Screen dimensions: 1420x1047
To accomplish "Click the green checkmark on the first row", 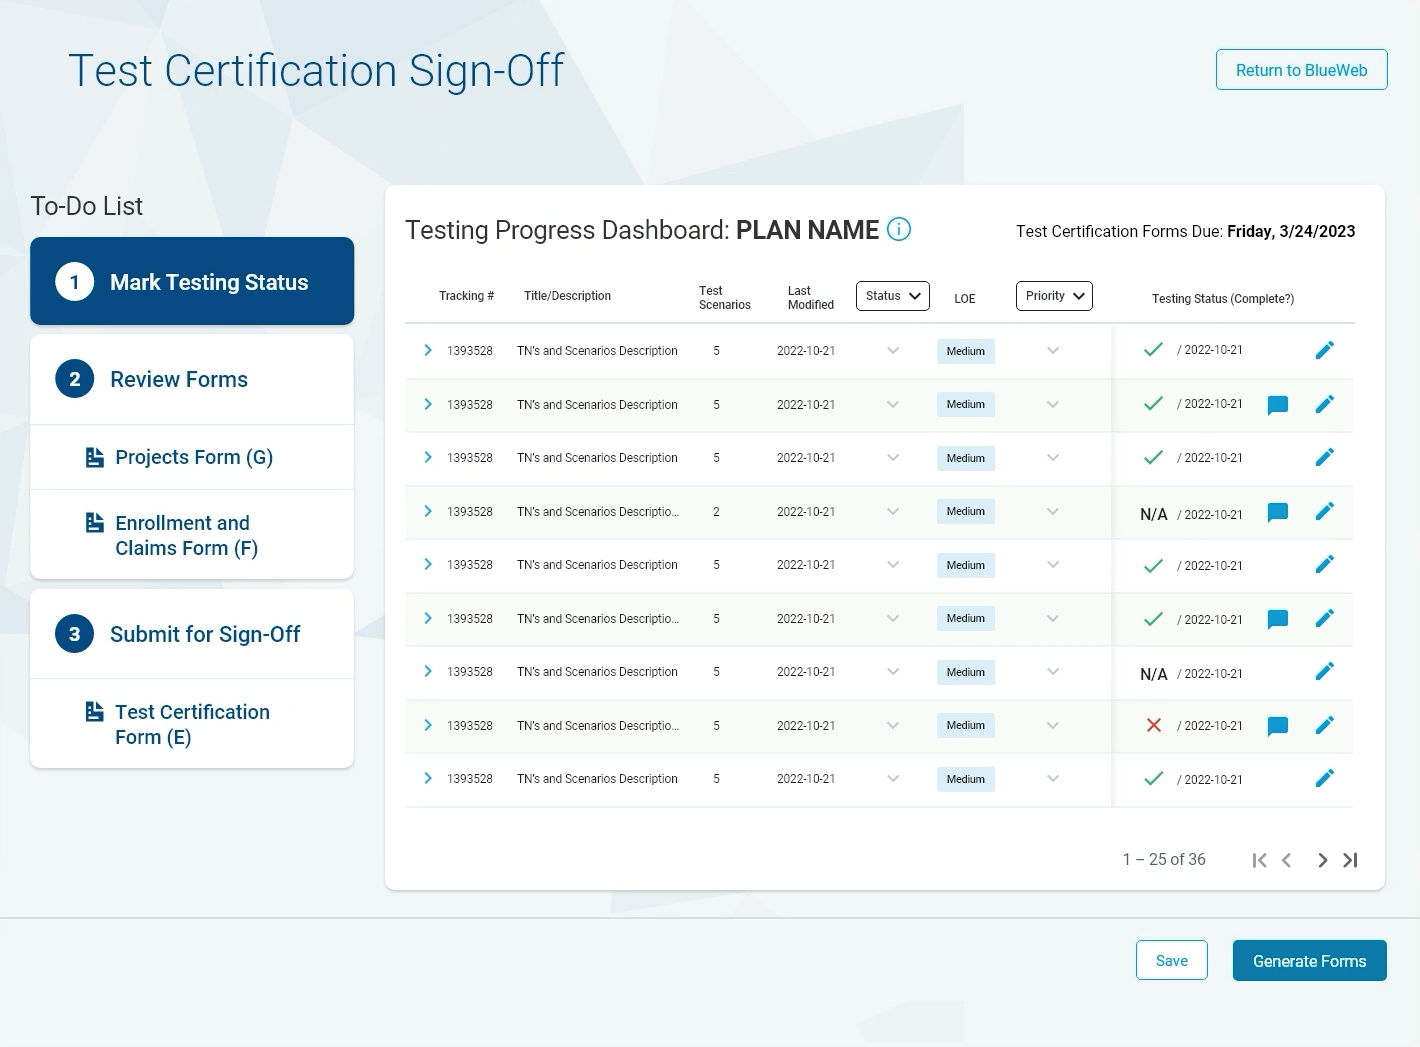I will [x=1153, y=349].
